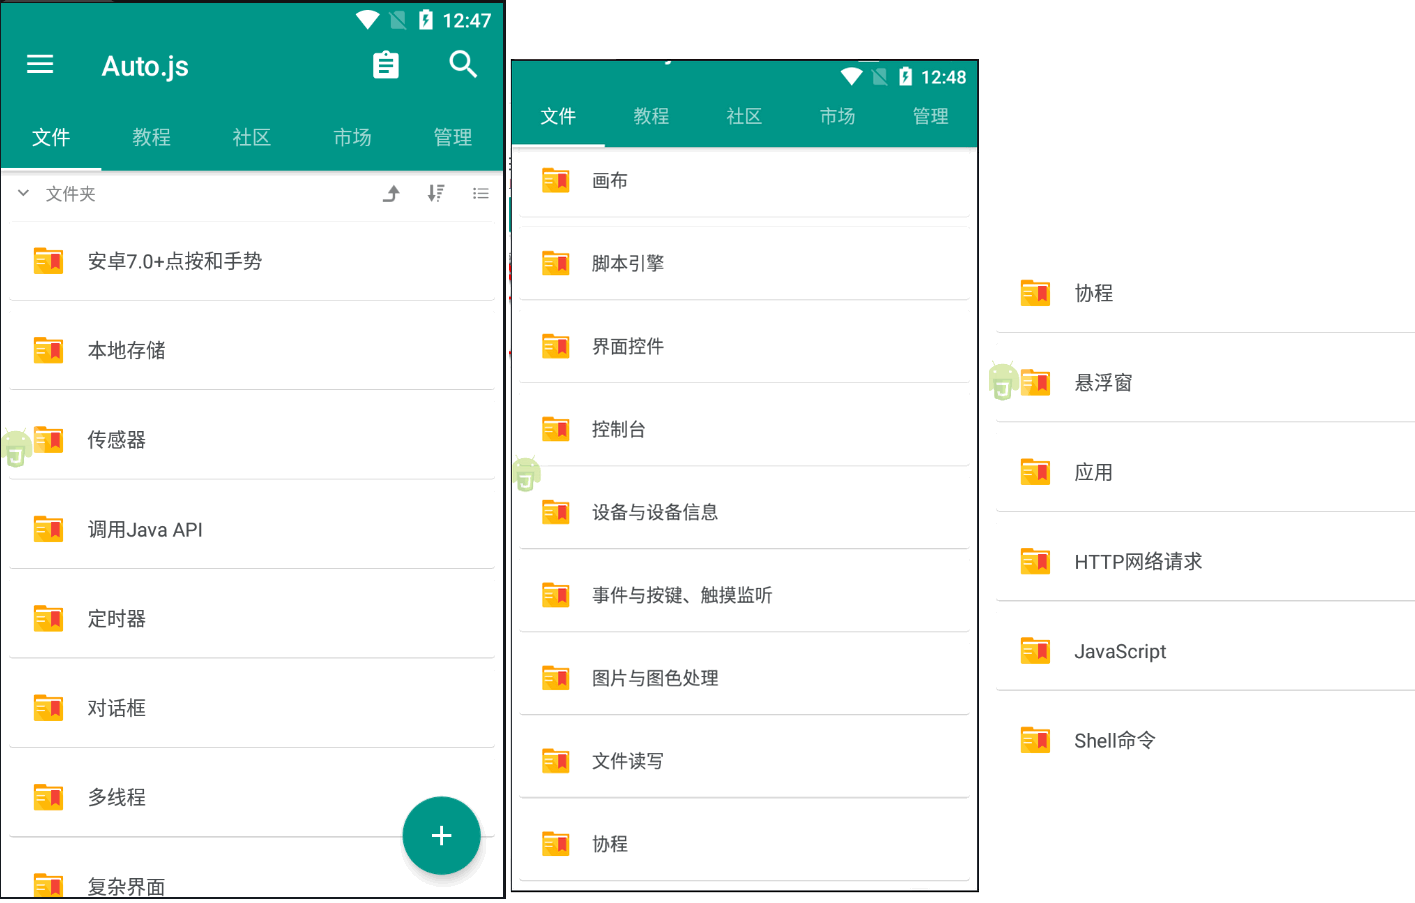Tap floating Android robot beside 悬浮窗
The image size is (1415, 903).
tap(1004, 380)
